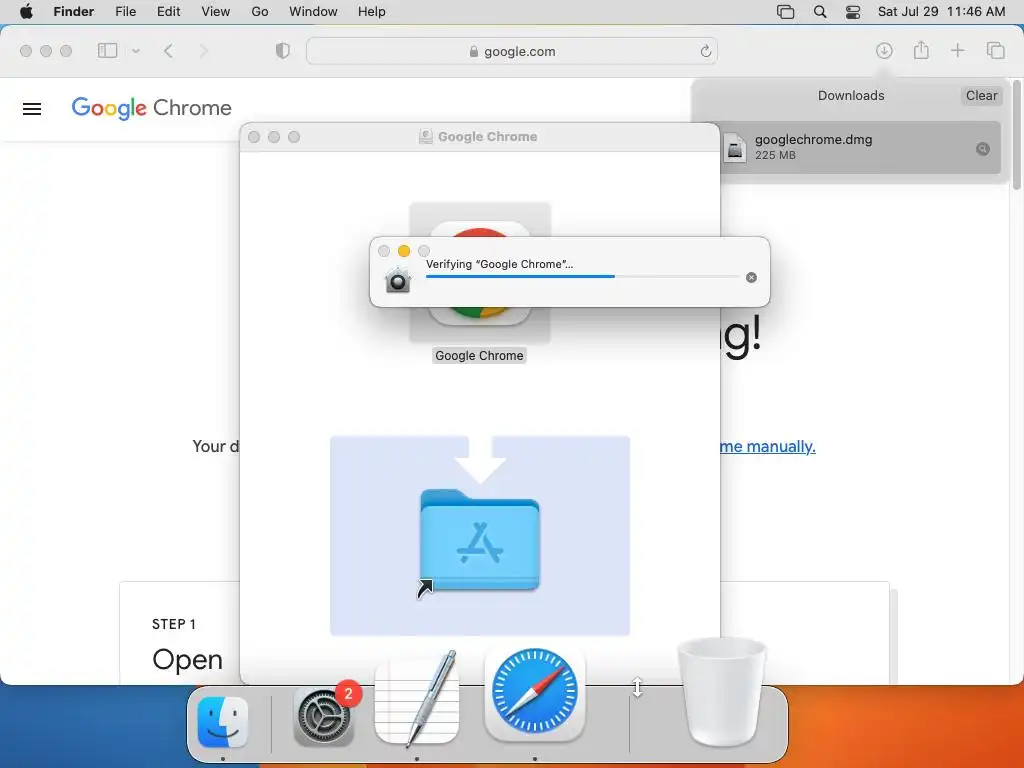
Task: Open the Edit menu
Action: [x=168, y=12]
